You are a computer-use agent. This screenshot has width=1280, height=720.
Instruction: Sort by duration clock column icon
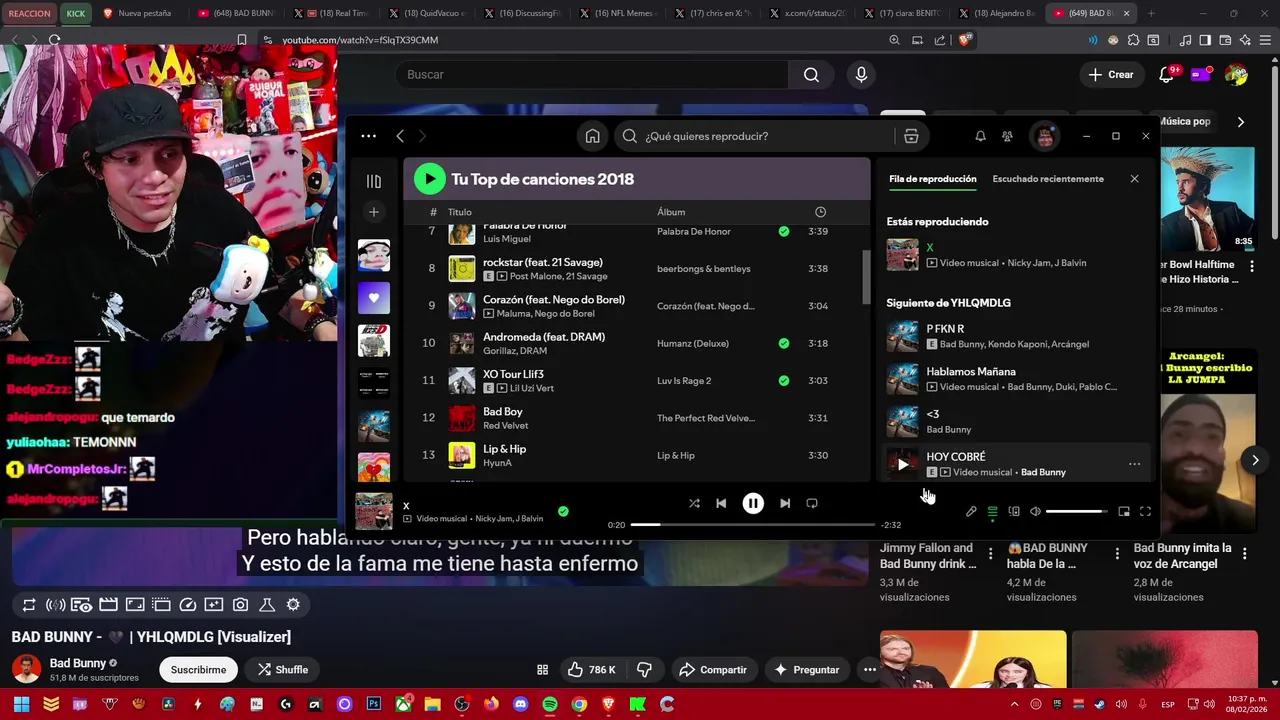820,212
